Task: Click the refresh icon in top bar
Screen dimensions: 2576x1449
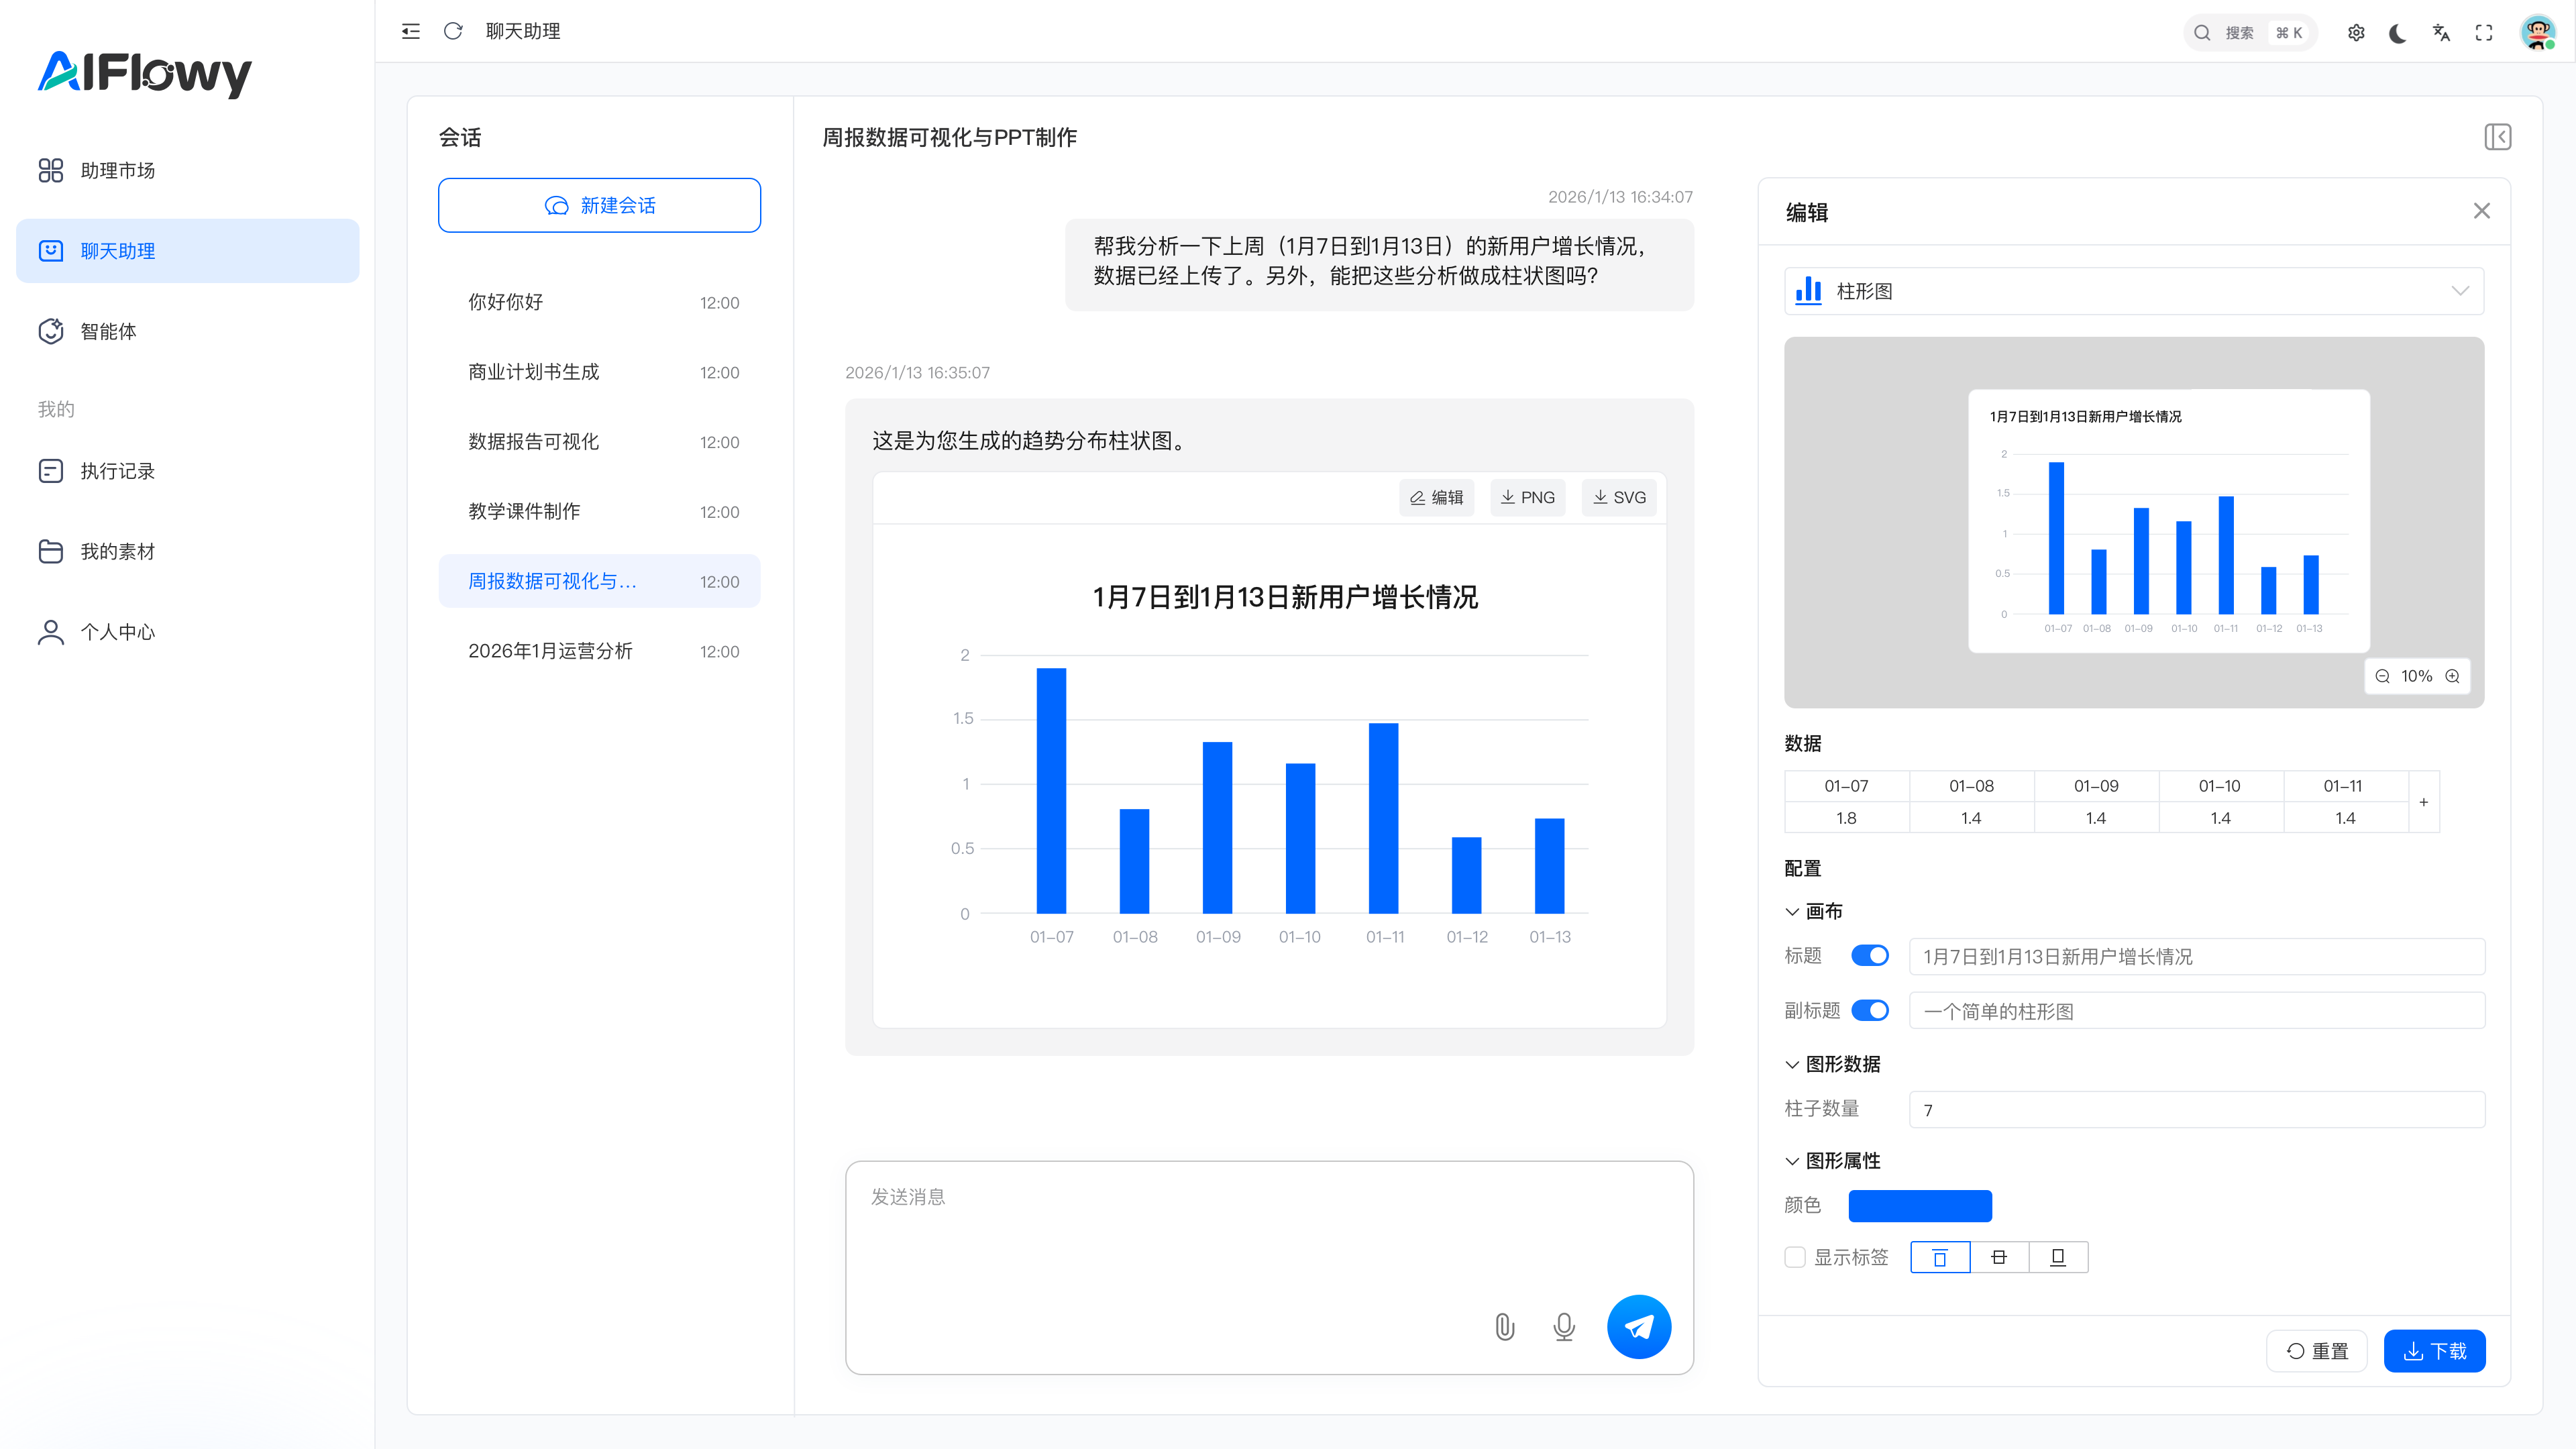Action: click(x=453, y=31)
